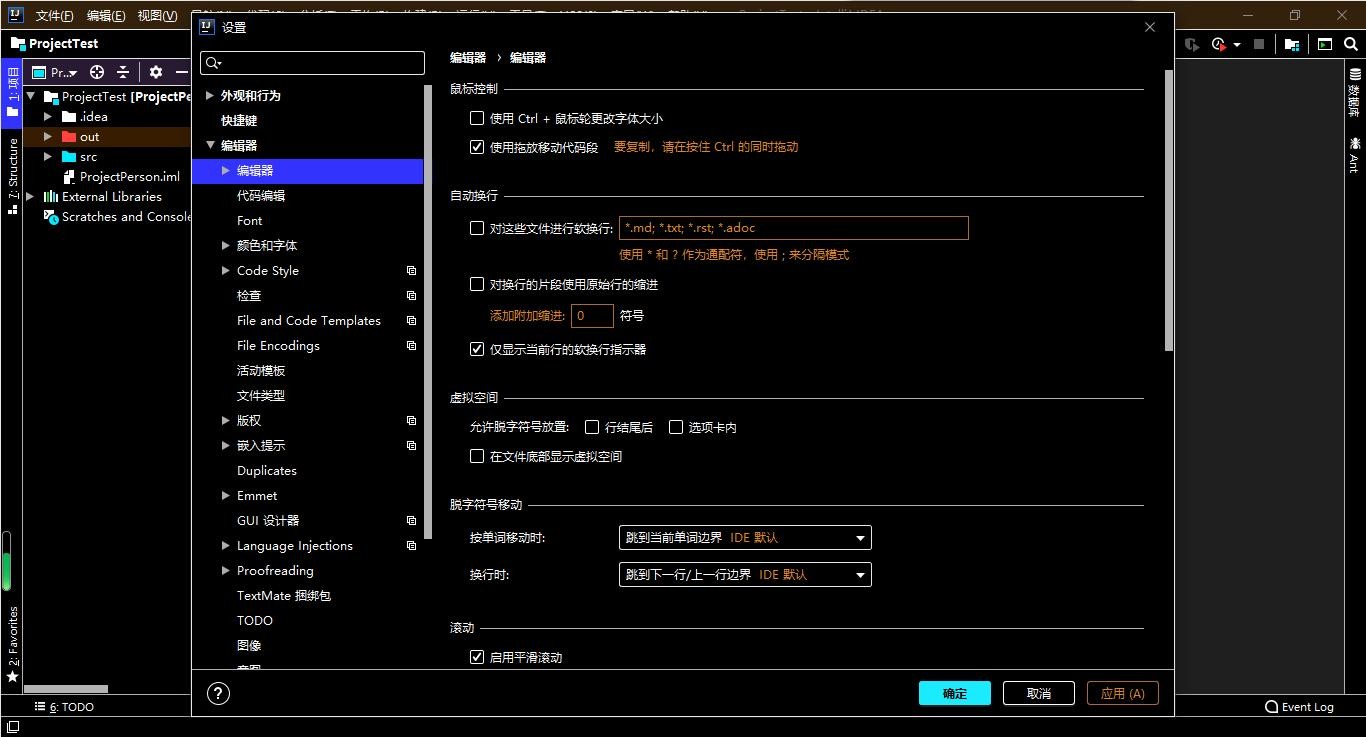This screenshot has width=1366, height=737.
Task: Select File and Code Templates settings page
Action: pos(308,321)
